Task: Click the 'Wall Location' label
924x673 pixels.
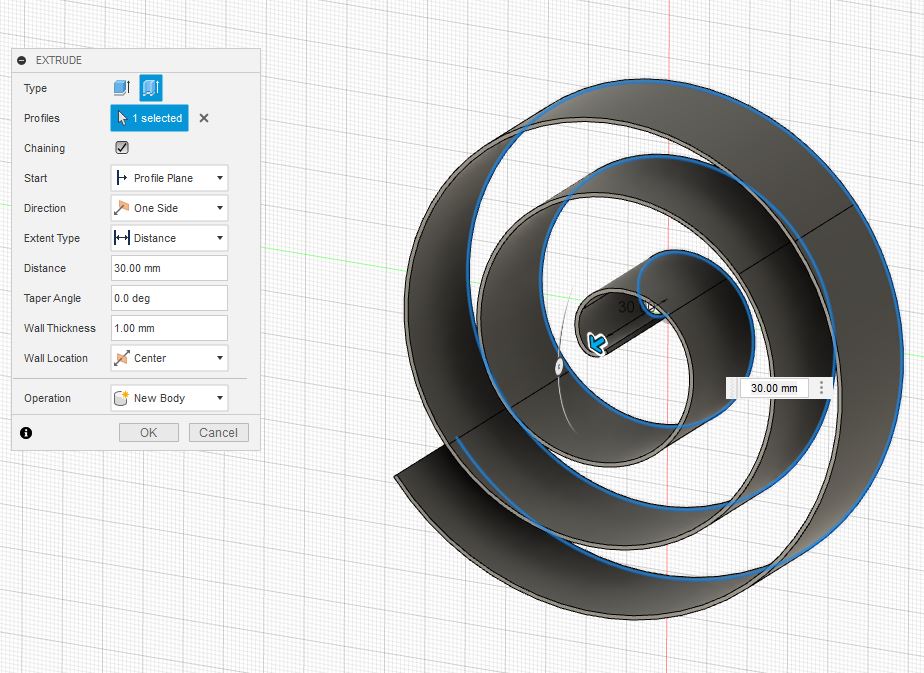Action: coord(55,358)
